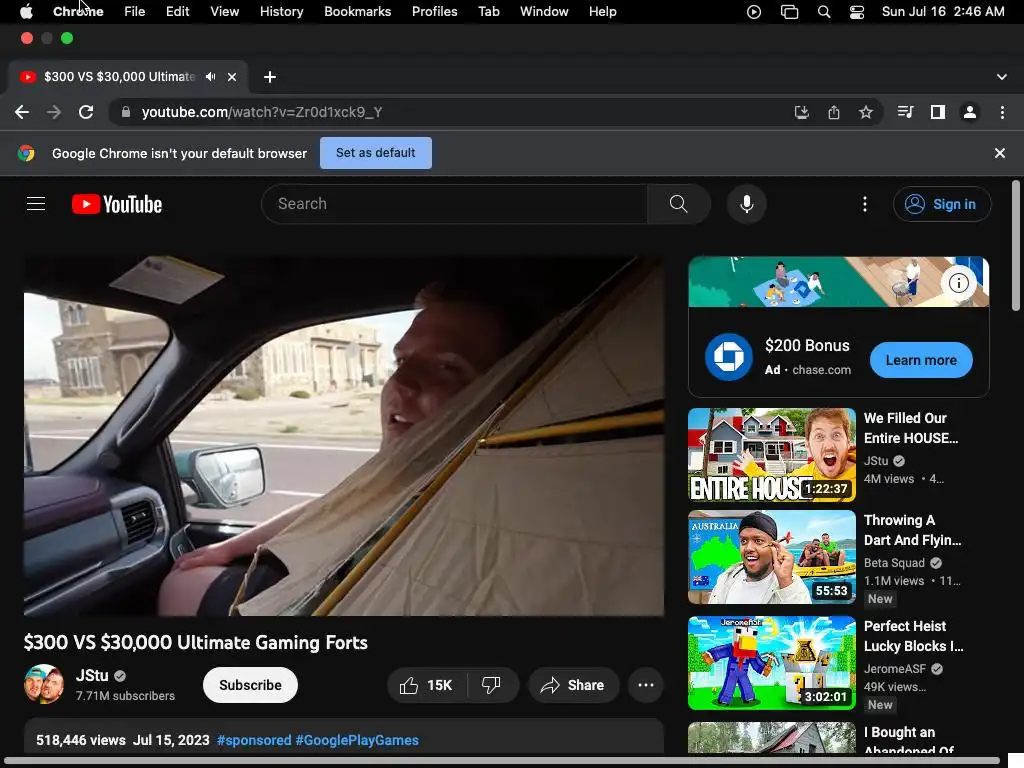The width and height of the screenshot is (1024, 768).
Task: Open the Window menu
Action: tap(544, 12)
